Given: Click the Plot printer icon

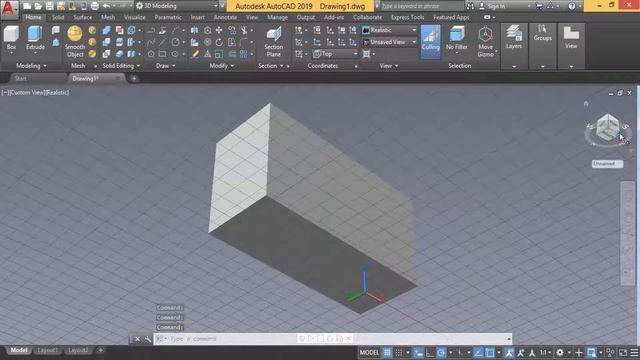Looking at the screenshot, I should [x=95, y=6].
